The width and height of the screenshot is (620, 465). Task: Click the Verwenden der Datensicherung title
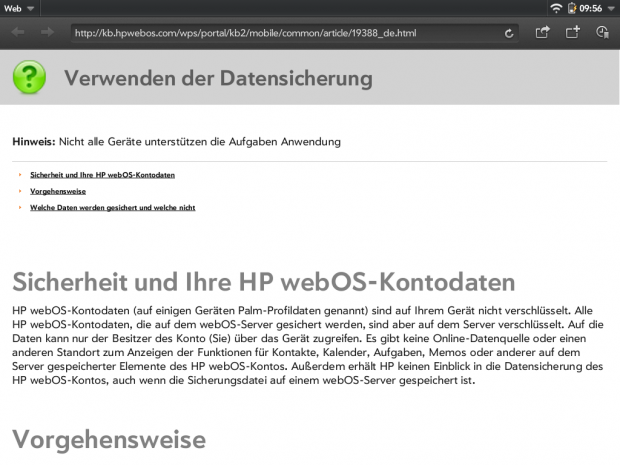coord(218,78)
